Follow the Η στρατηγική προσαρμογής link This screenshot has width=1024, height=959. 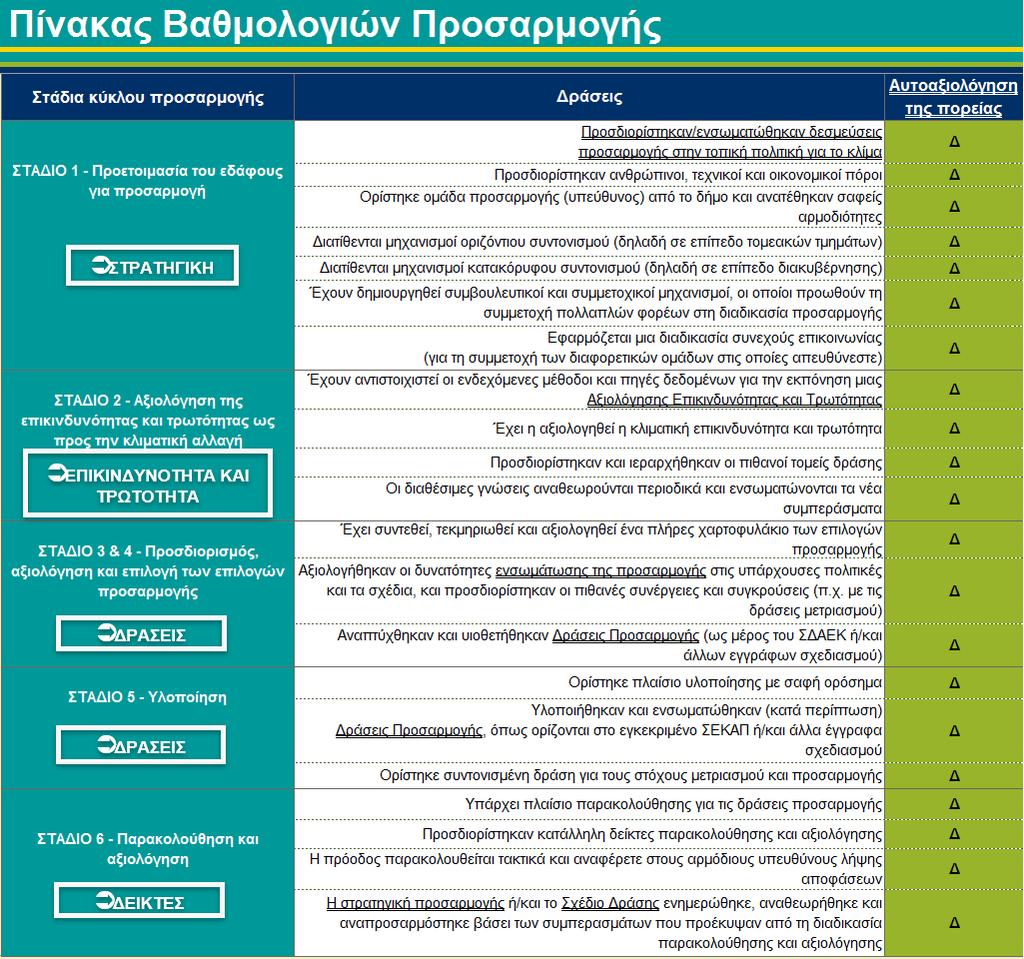pos(415,903)
